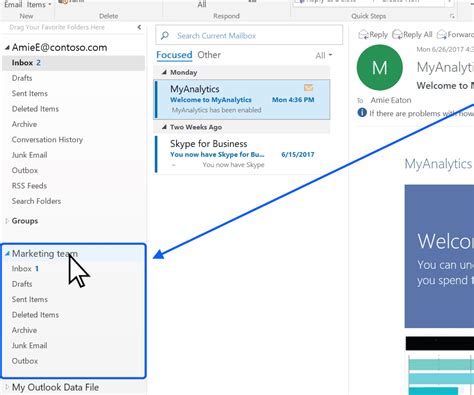Open the Skype for Business email
Image resolution: width=474 pixels, height=395 pixels.
click(242, 154)
